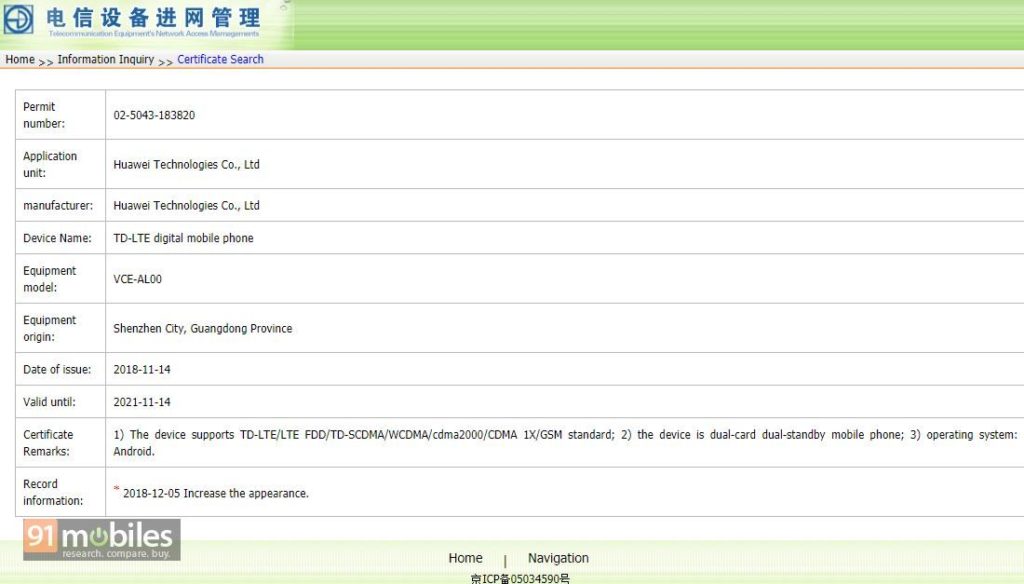Screen dimensions: 1024x584
Task: Click the ICP 05034590 registration link
Action: [520, 578]
